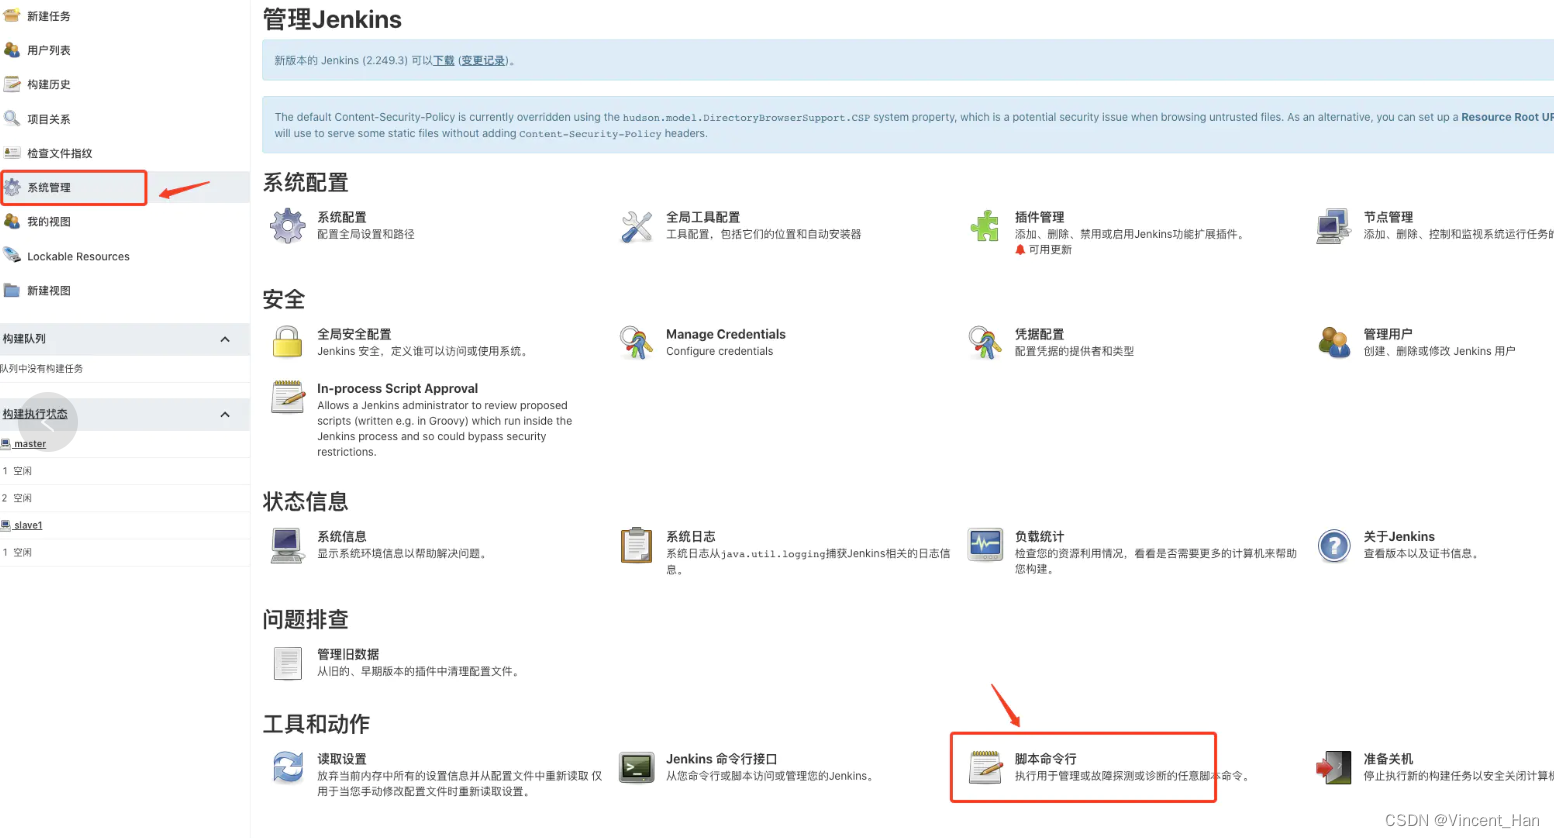Click the 管理用户 people icon
1554x838 pixels.
click(1334, 342)
